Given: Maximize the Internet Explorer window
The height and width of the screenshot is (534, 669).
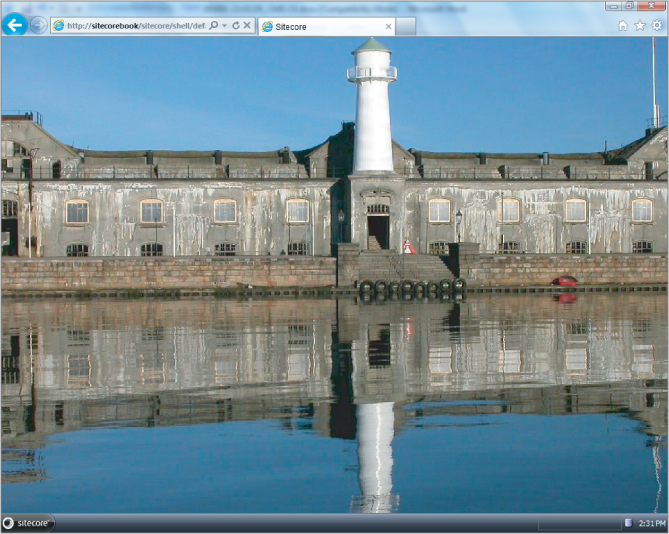Looking at the screenshot, I should click(x=629, y=6).
